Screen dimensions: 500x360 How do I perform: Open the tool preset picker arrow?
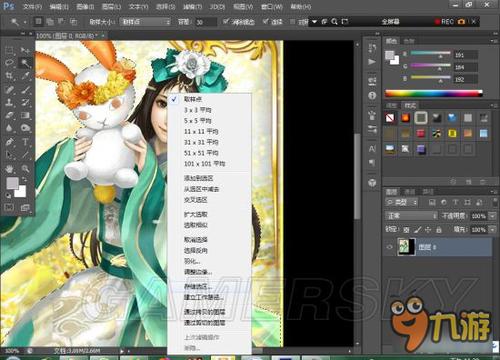click(x=25, y=22)
